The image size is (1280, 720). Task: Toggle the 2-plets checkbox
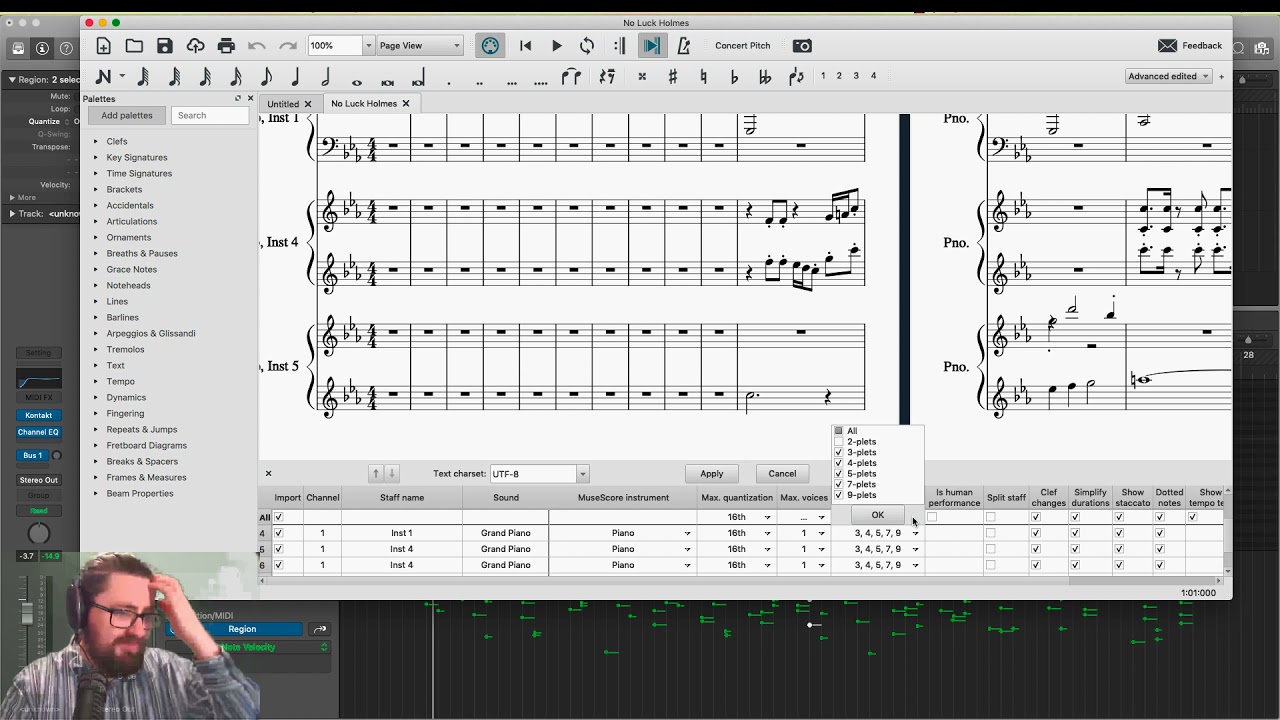click(839, 442)
